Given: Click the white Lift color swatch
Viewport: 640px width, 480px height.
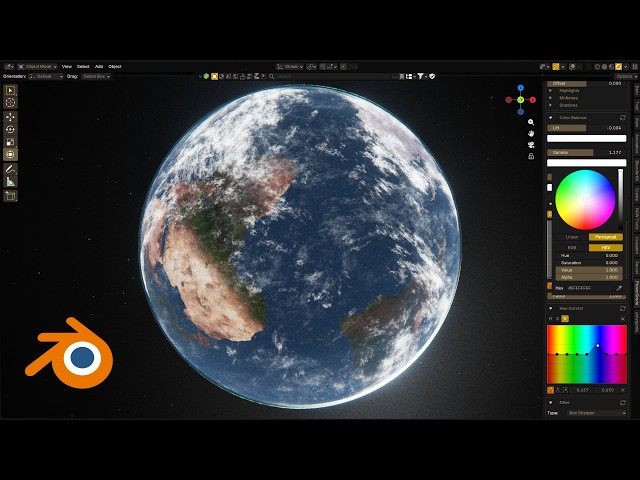Looking at the screenshot, I should coord(587,138).
